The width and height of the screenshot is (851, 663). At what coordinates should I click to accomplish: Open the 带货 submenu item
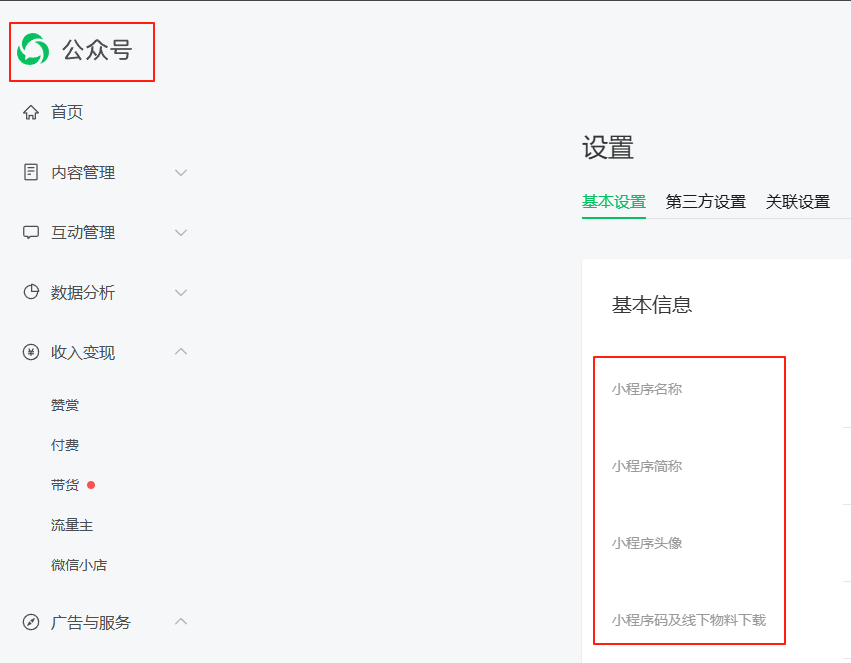(x=65, y=485)
